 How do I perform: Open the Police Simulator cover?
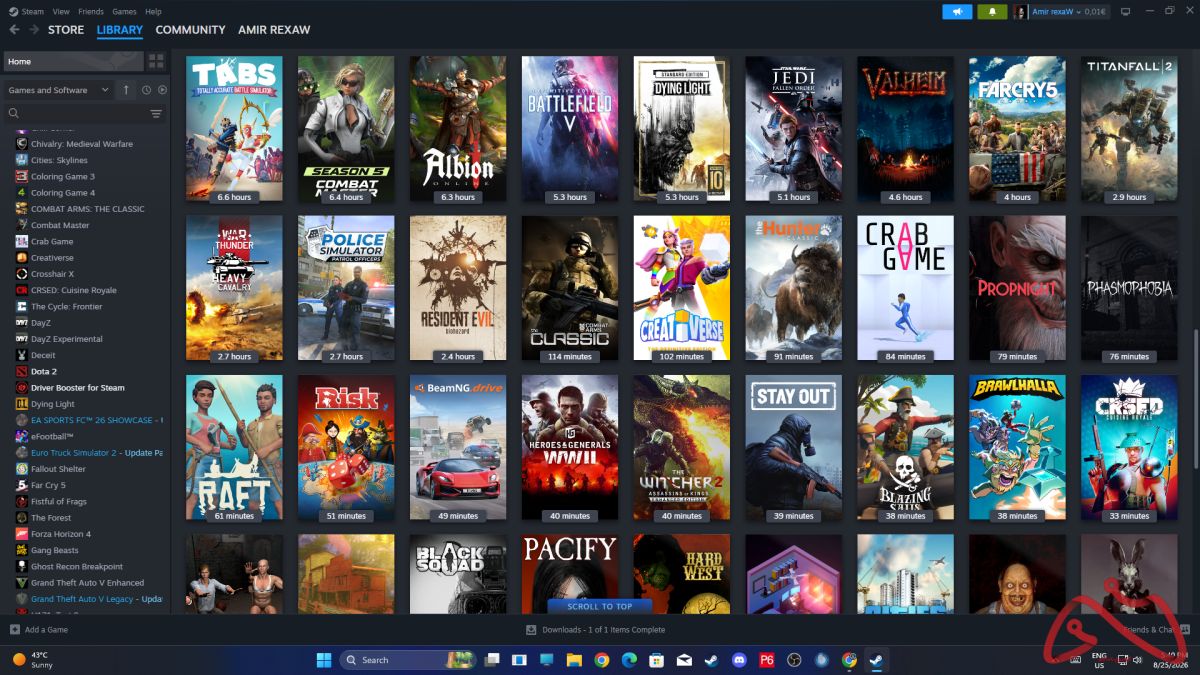[x=346, y=288]
